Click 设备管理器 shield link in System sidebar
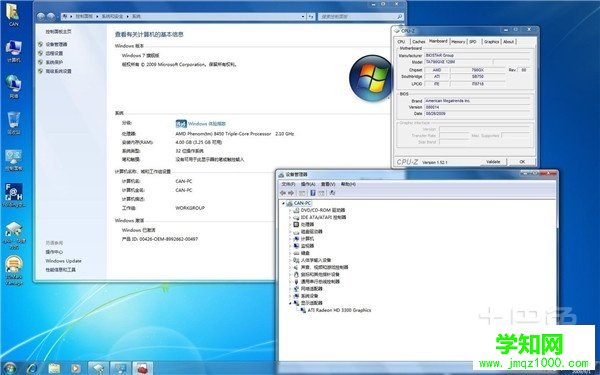Screen dimensions: 600x375 pyautogui.click(x=56, y=44)
